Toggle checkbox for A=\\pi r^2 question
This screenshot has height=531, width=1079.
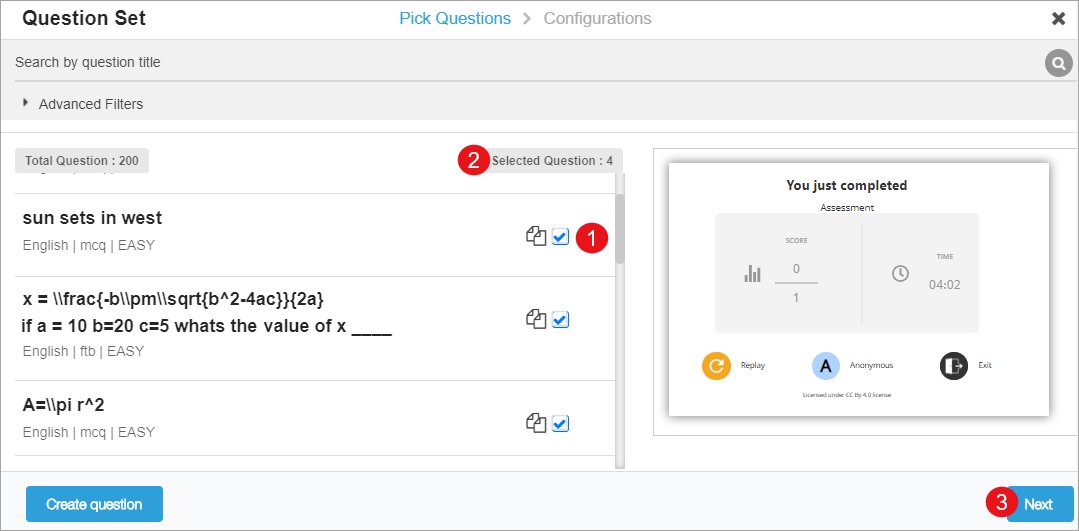[x=560, y=423]
